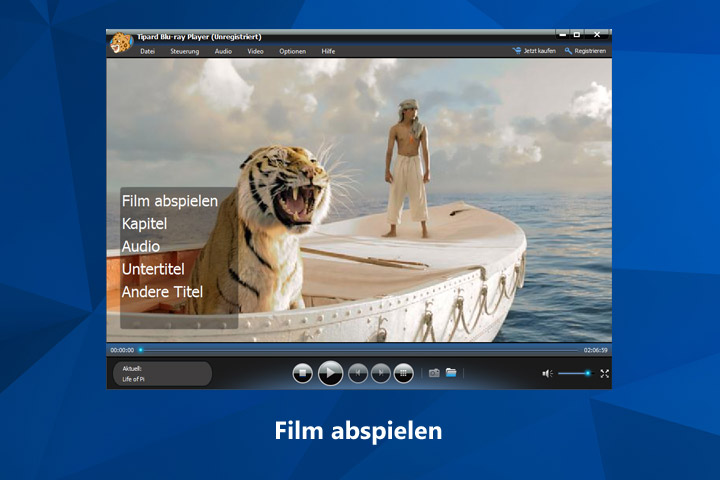Seek along the playback progress bar
The image size is (720, 480).
pyautogui.click(x=359, y=350)
